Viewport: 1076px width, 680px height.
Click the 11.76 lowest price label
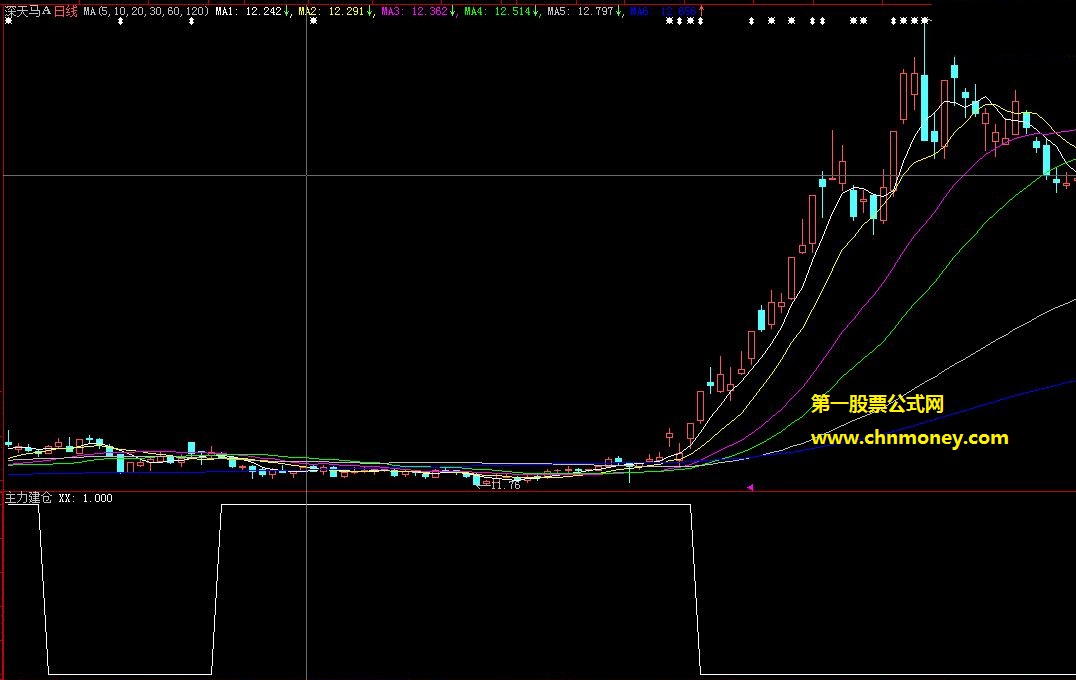[506, 484]
